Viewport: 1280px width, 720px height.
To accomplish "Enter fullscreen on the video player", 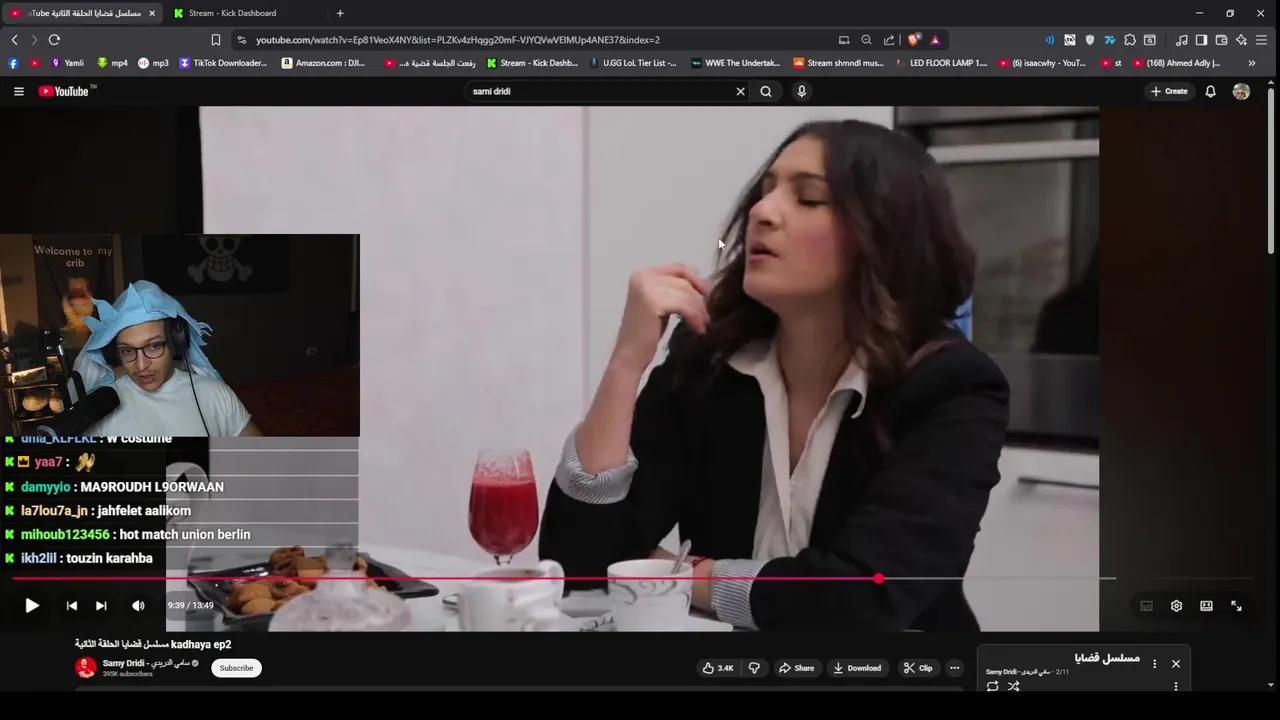I will click(1236, 606).
